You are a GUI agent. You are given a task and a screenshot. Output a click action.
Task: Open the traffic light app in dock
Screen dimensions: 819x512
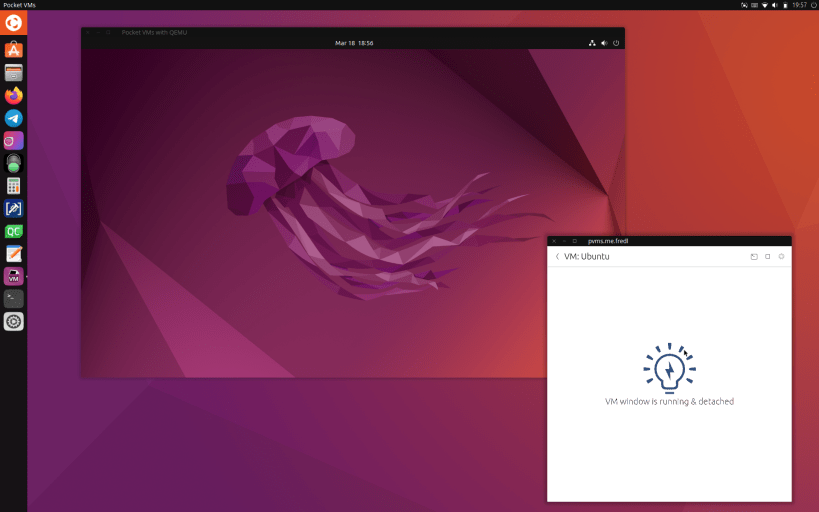(x=14, y=164)
